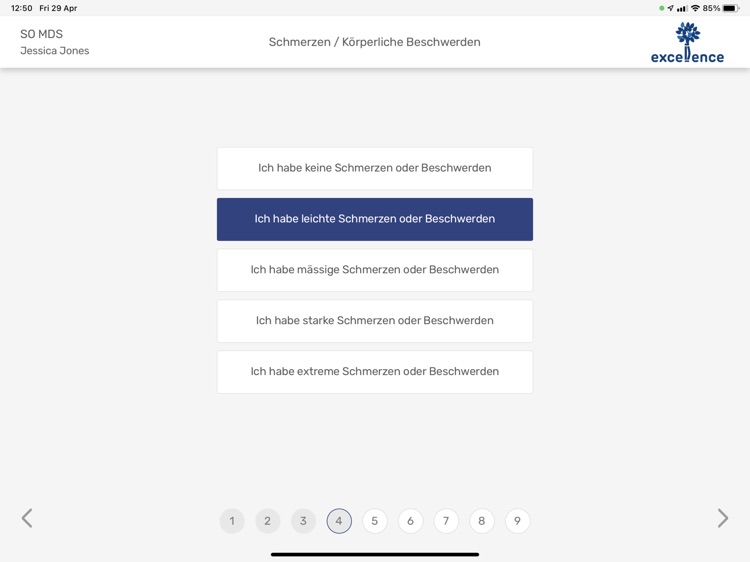
Task: Tap the '85%' battery percentage
Action: 711,8
